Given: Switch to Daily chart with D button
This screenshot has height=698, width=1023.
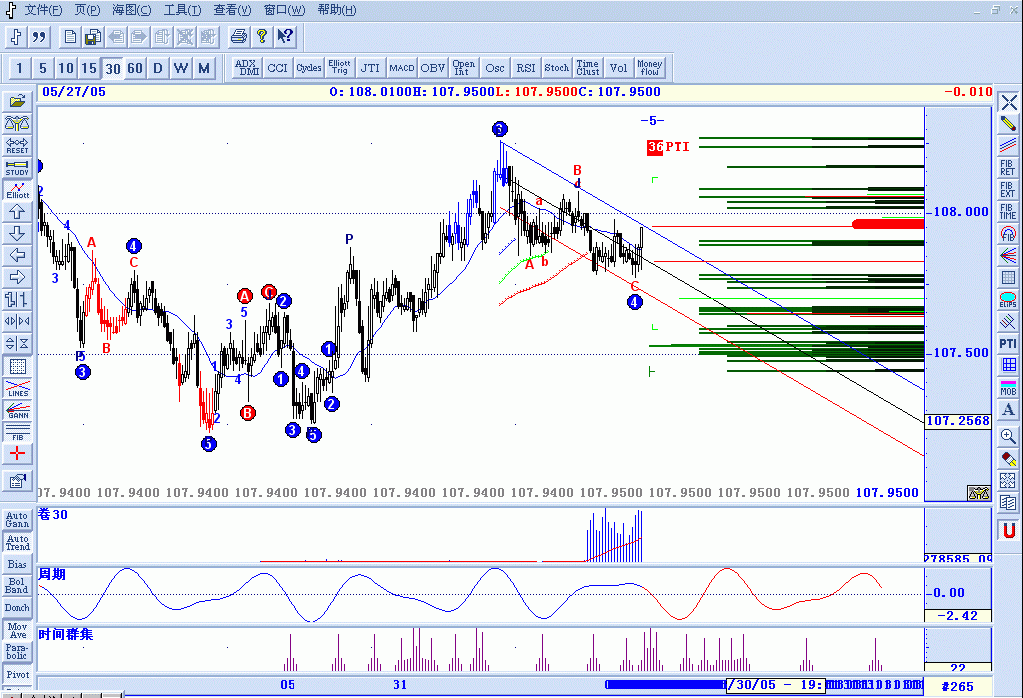Looking at the screenshot, I should [158, 68].
